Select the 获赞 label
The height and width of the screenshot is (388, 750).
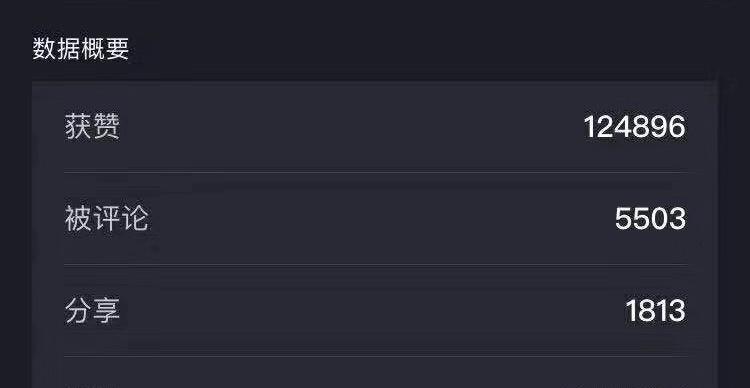pos(92,127)
